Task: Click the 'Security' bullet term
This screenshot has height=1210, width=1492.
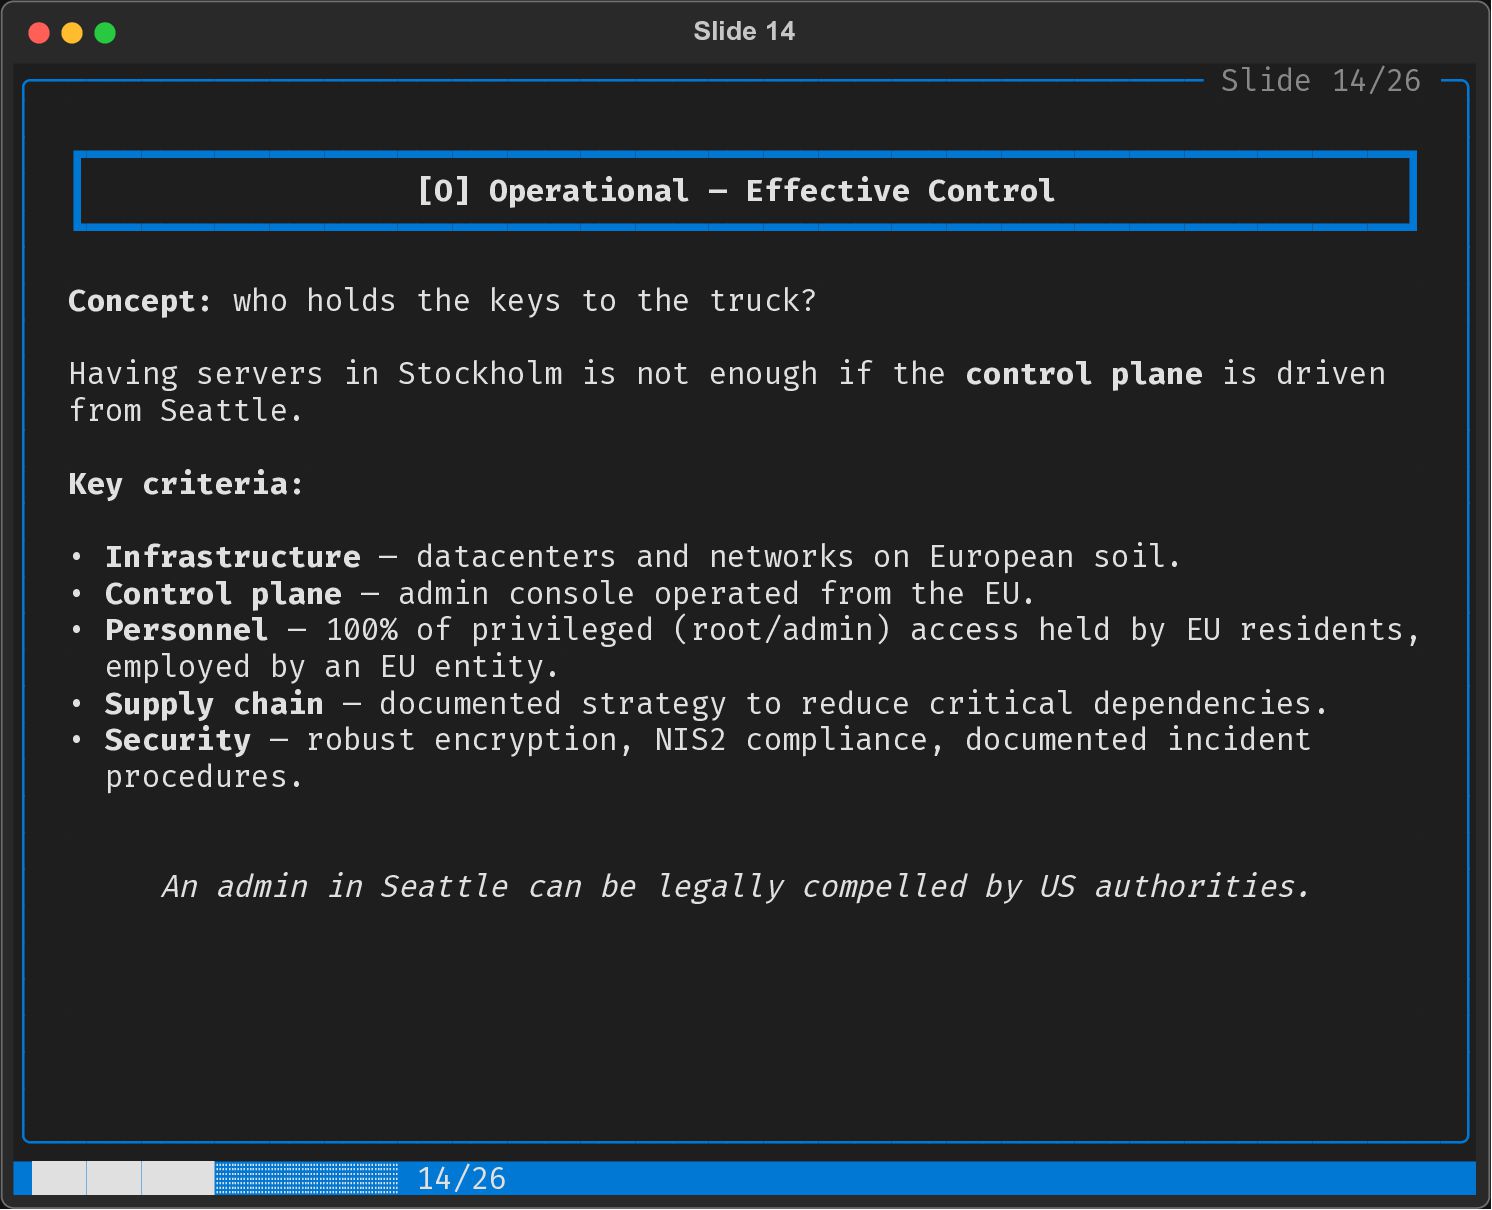Action: click(177, 740)
